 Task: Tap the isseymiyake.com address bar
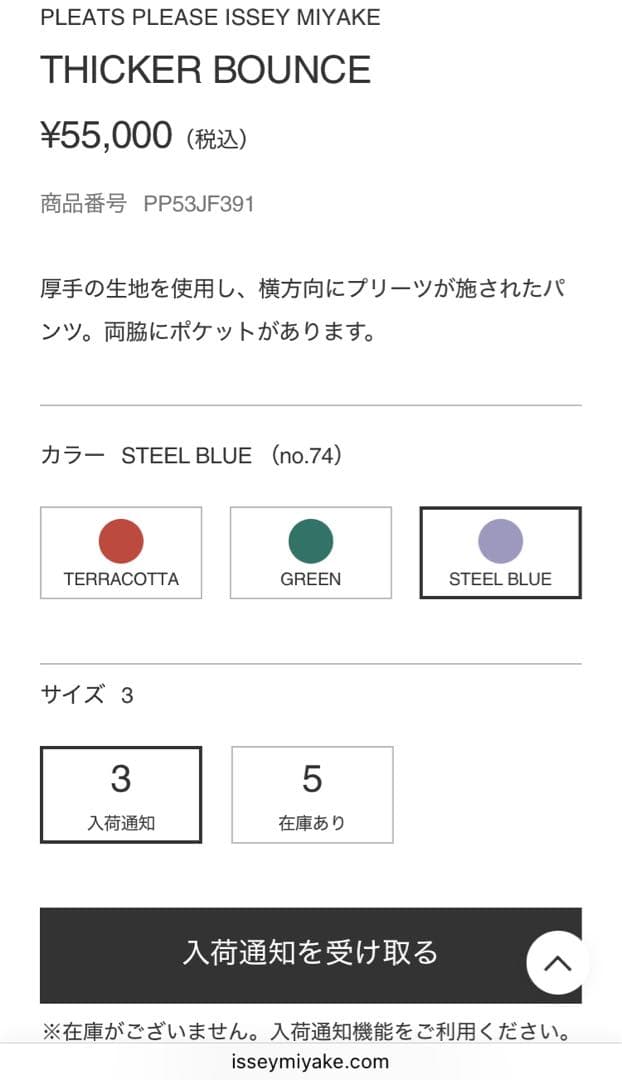pos(311,1062)
